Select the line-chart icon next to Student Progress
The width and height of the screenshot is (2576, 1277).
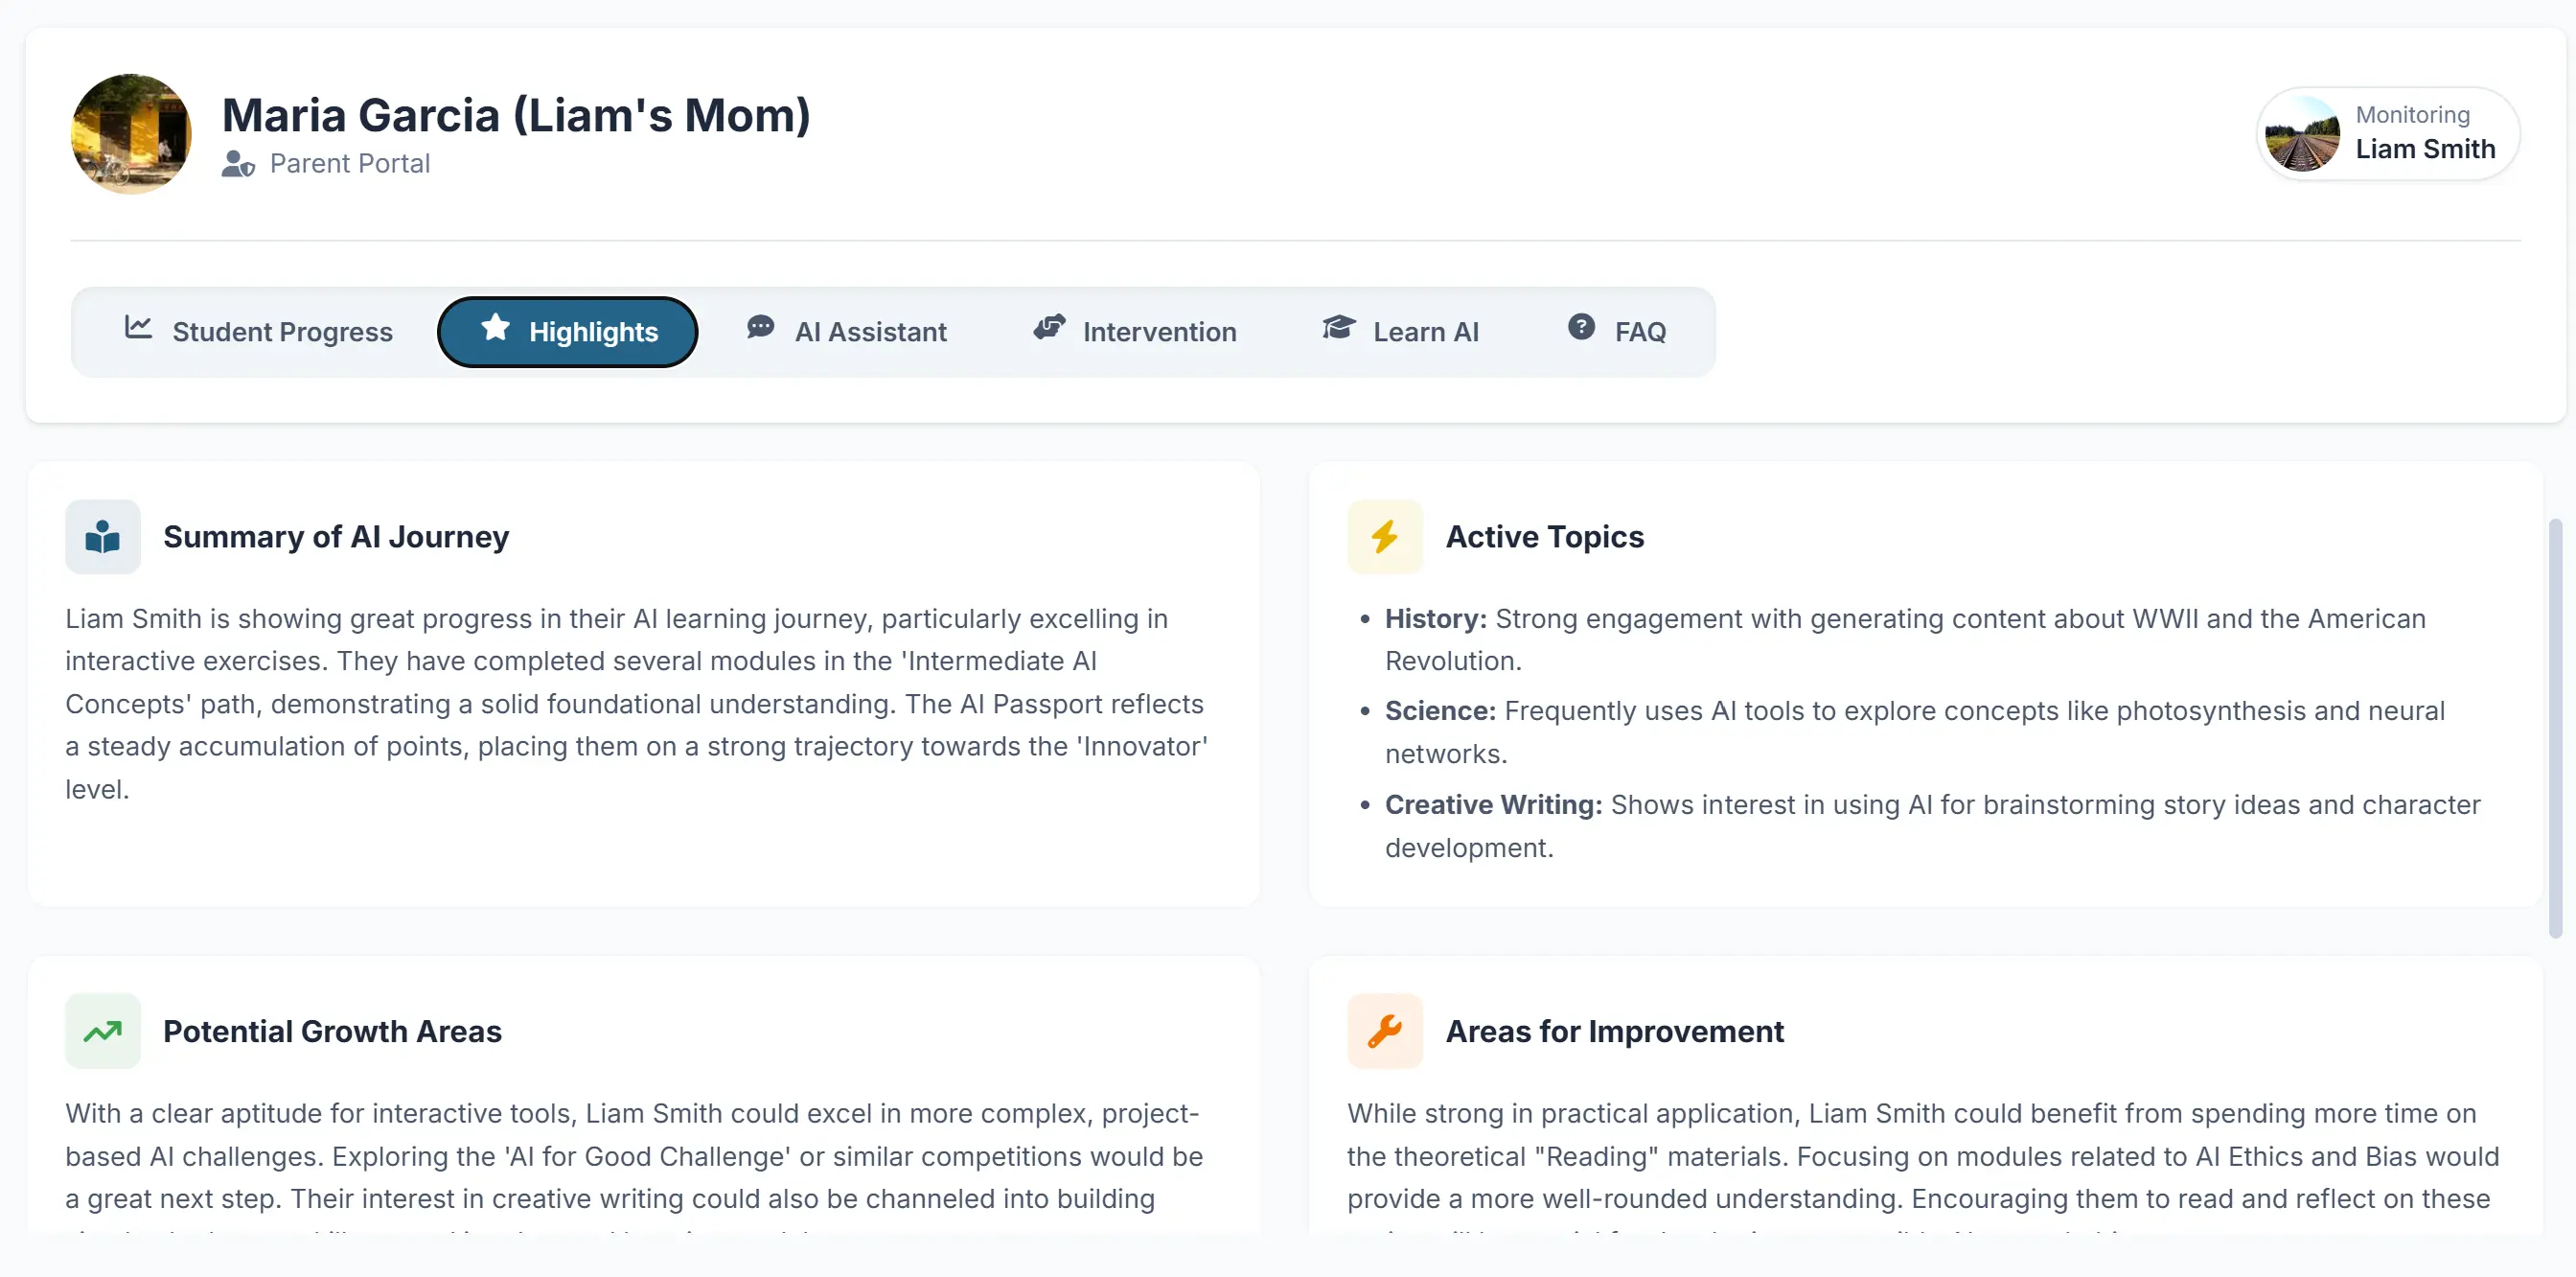point(137,329)
